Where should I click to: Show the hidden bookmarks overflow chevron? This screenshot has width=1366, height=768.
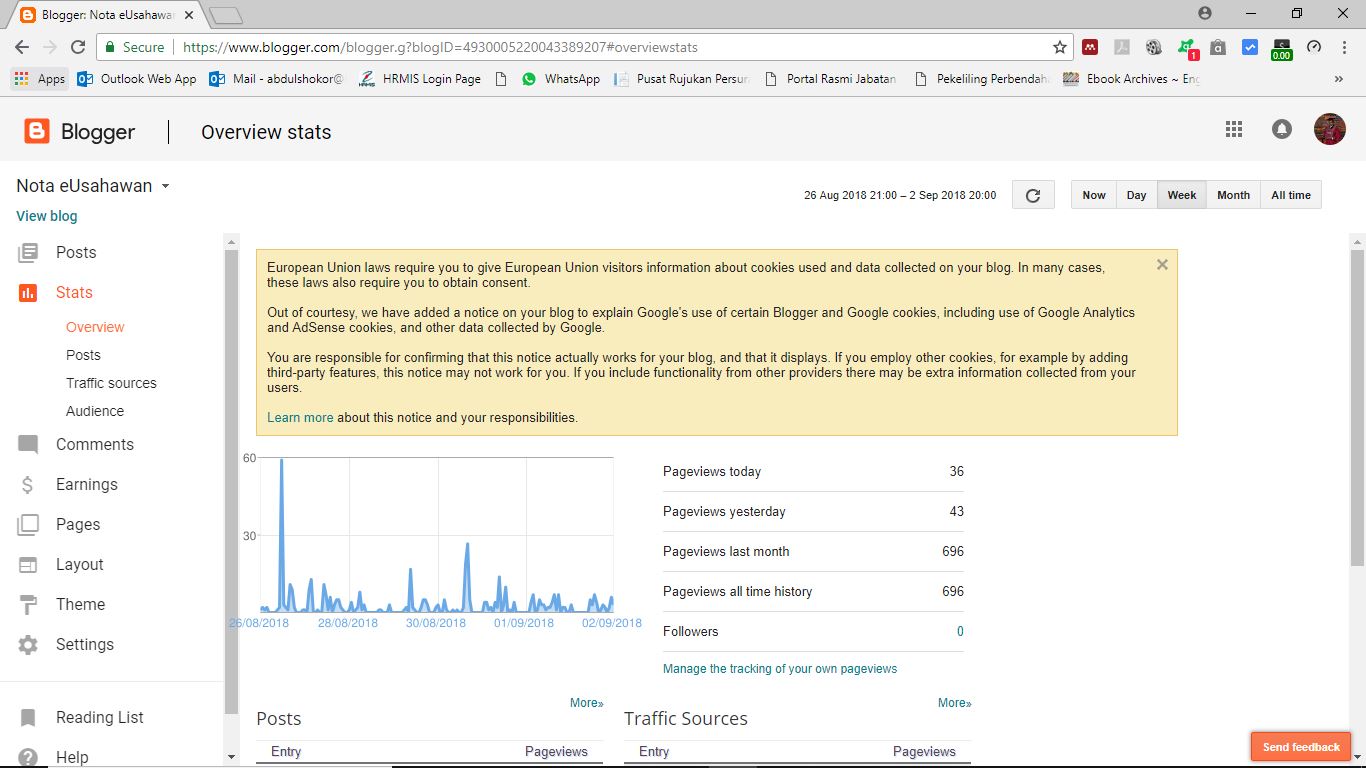tap(1339, 79)
